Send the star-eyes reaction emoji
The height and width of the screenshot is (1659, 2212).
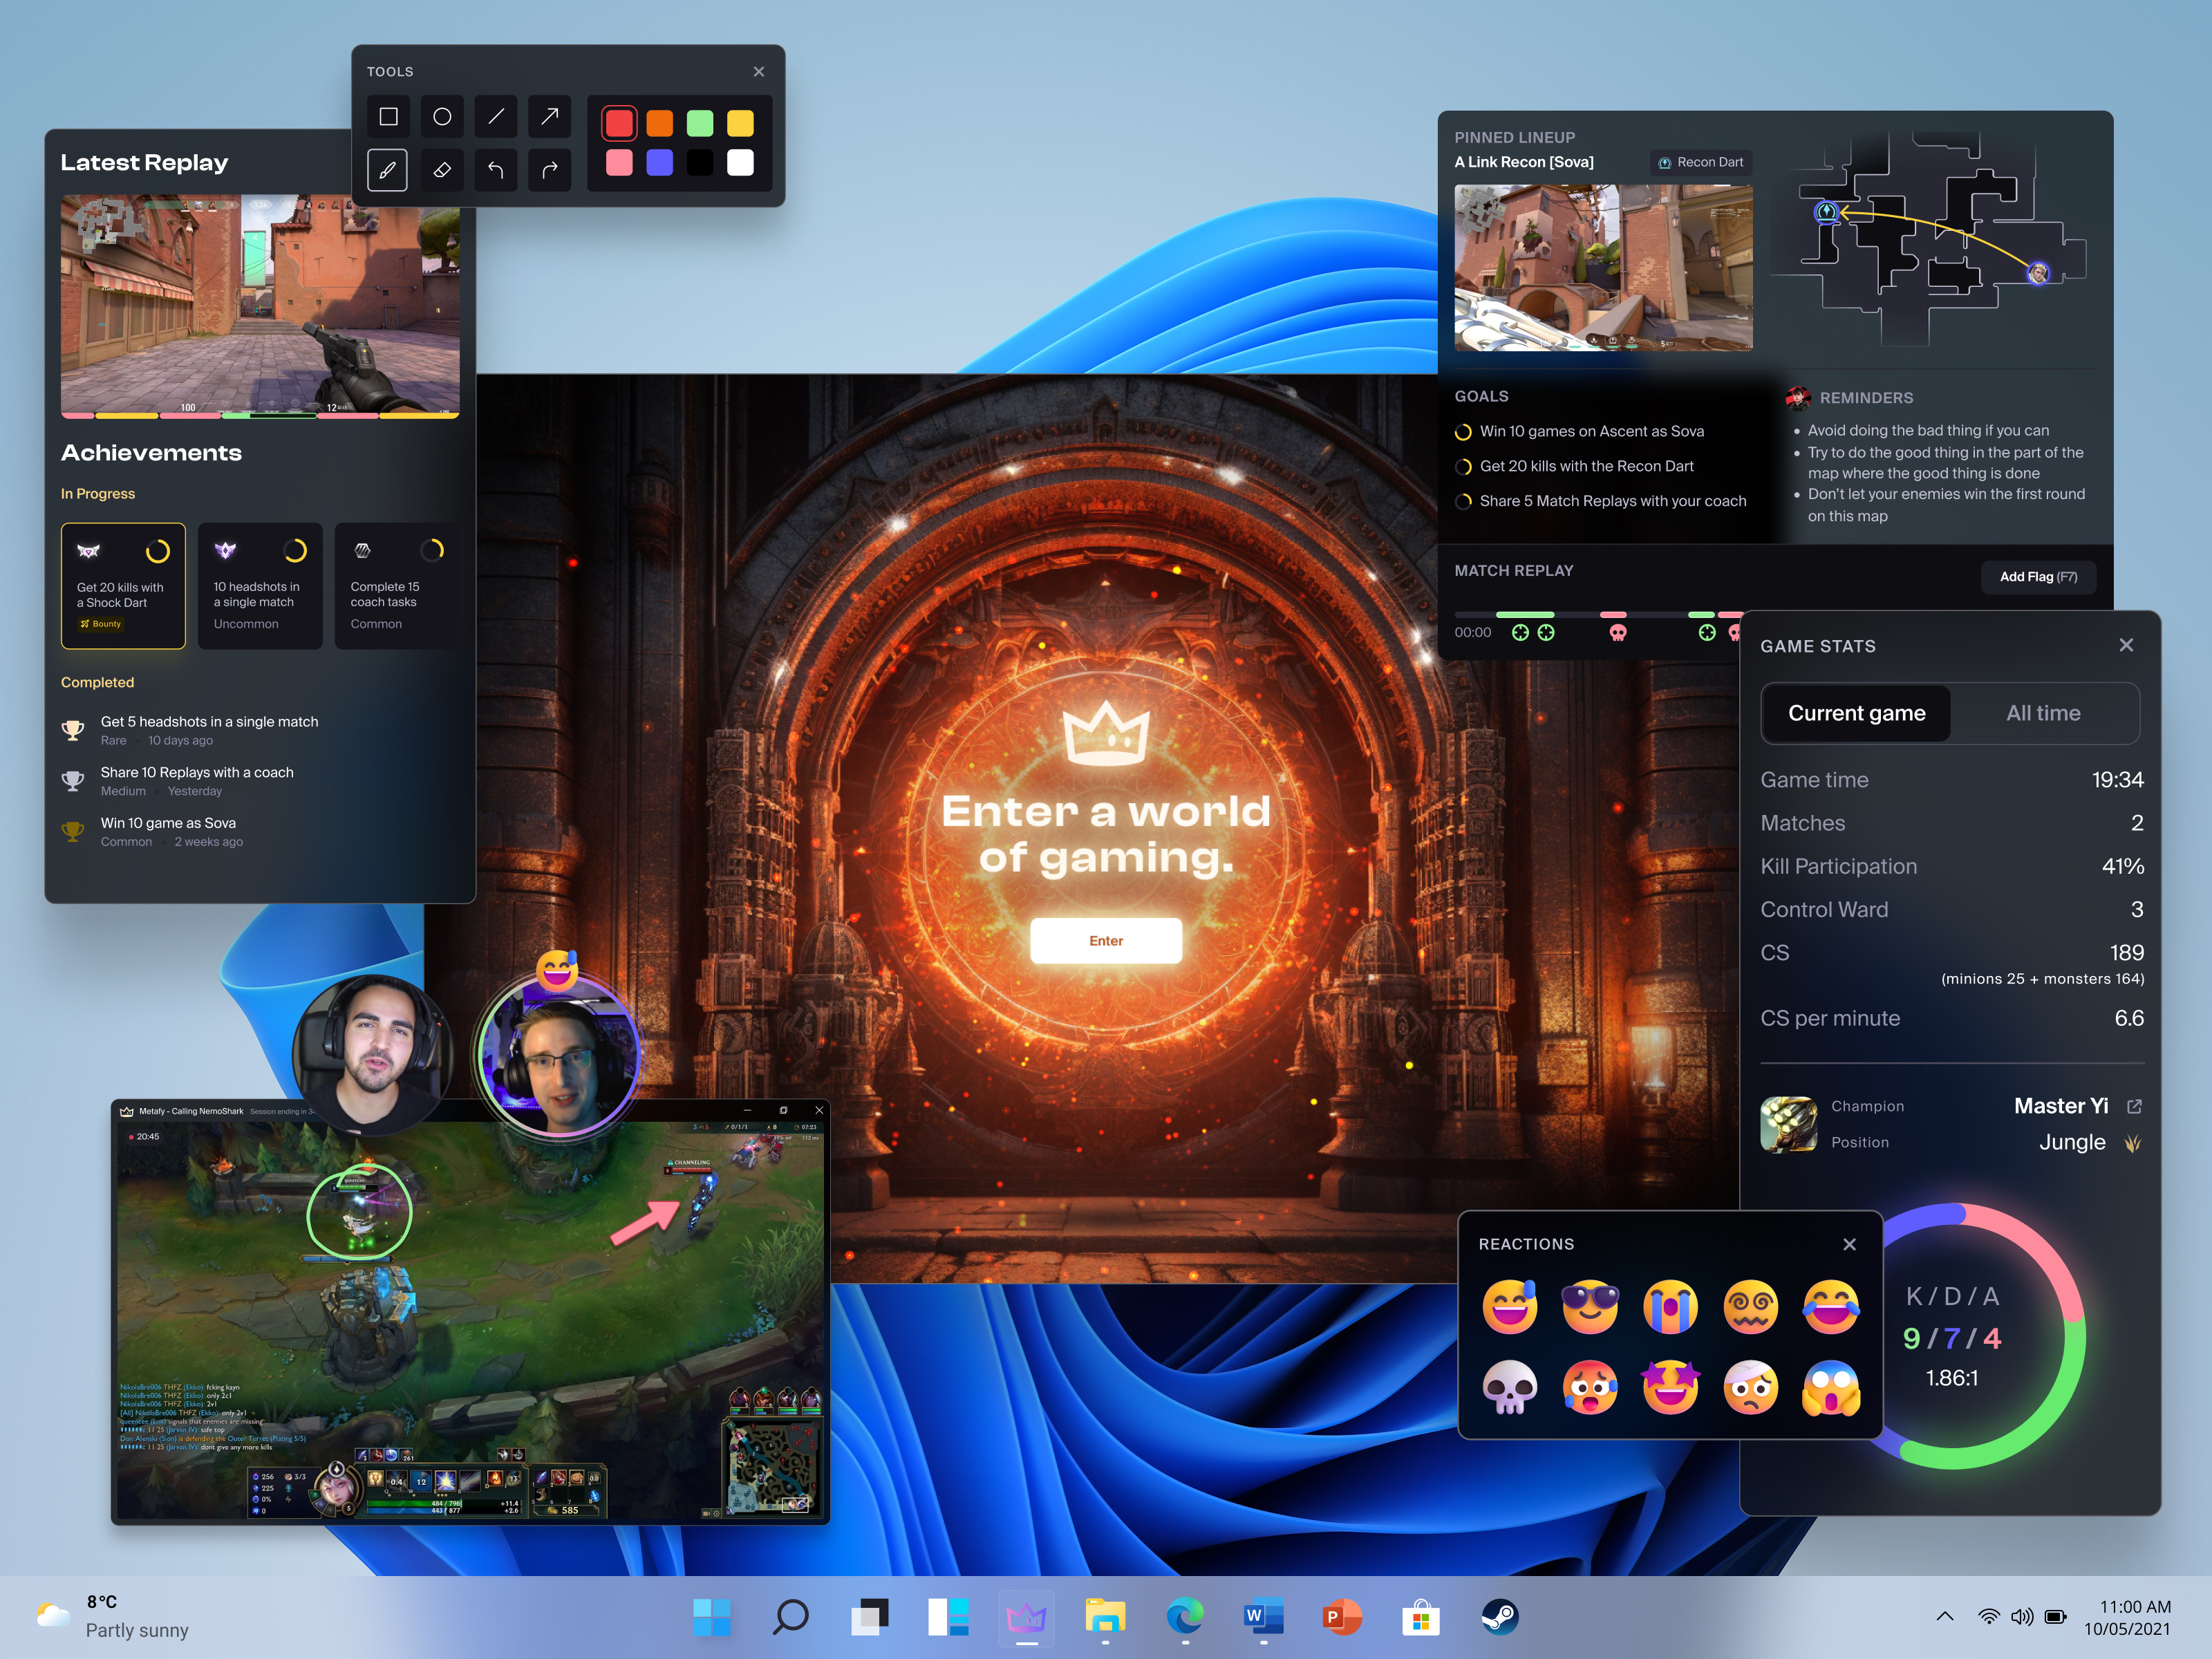[x=1670, y=1389]
